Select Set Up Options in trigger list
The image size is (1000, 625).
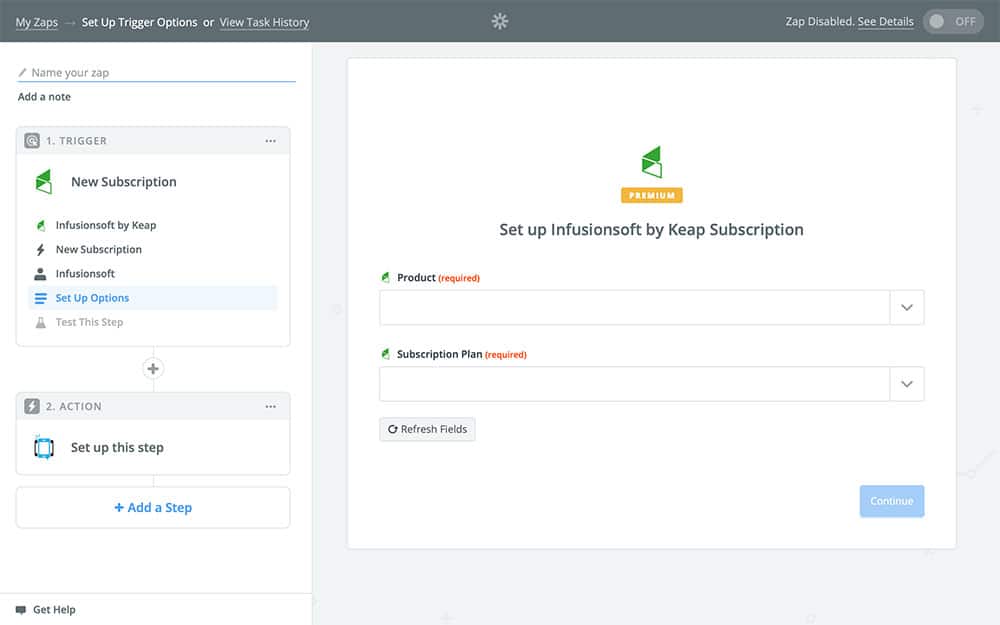click(92, 298)
